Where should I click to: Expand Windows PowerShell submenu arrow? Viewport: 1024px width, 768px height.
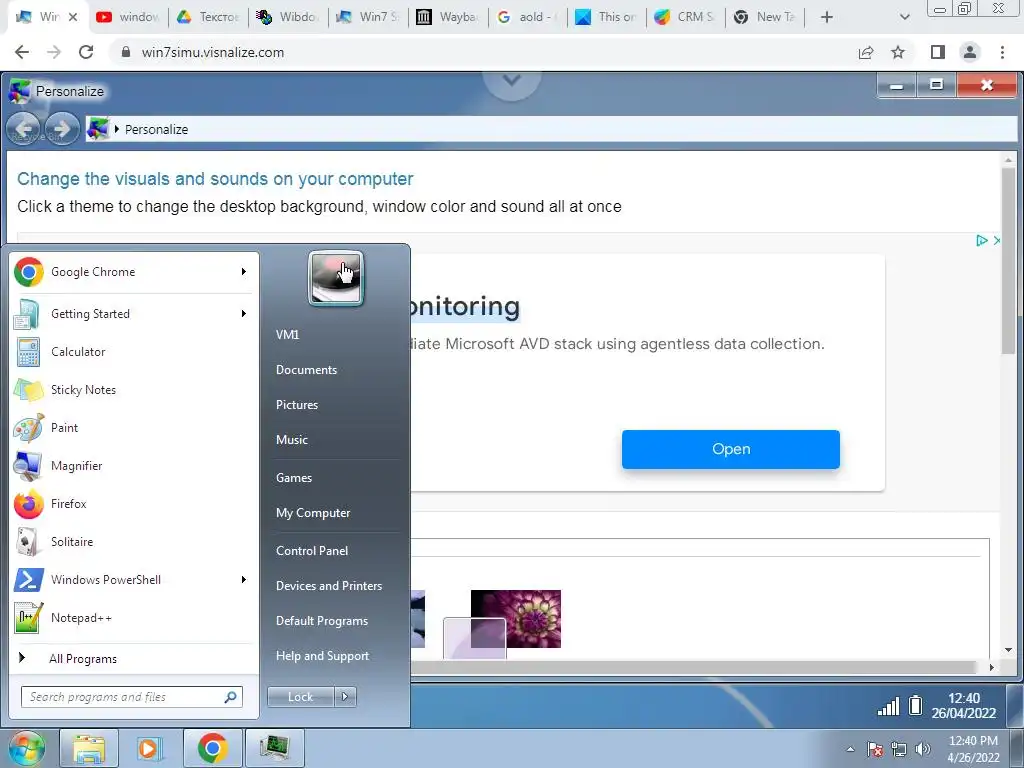[x=244, y=580]
